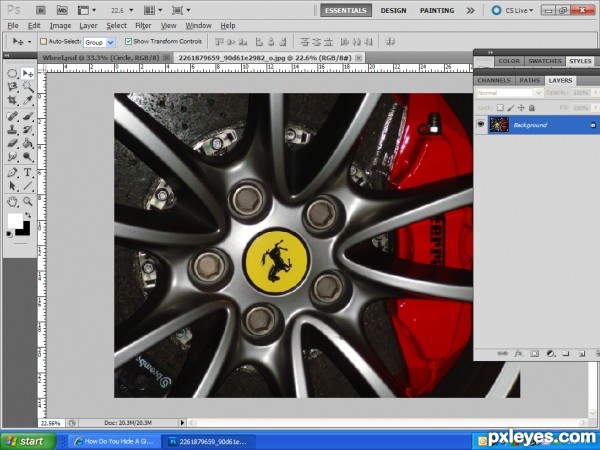Select the Zoom tool

28,201
